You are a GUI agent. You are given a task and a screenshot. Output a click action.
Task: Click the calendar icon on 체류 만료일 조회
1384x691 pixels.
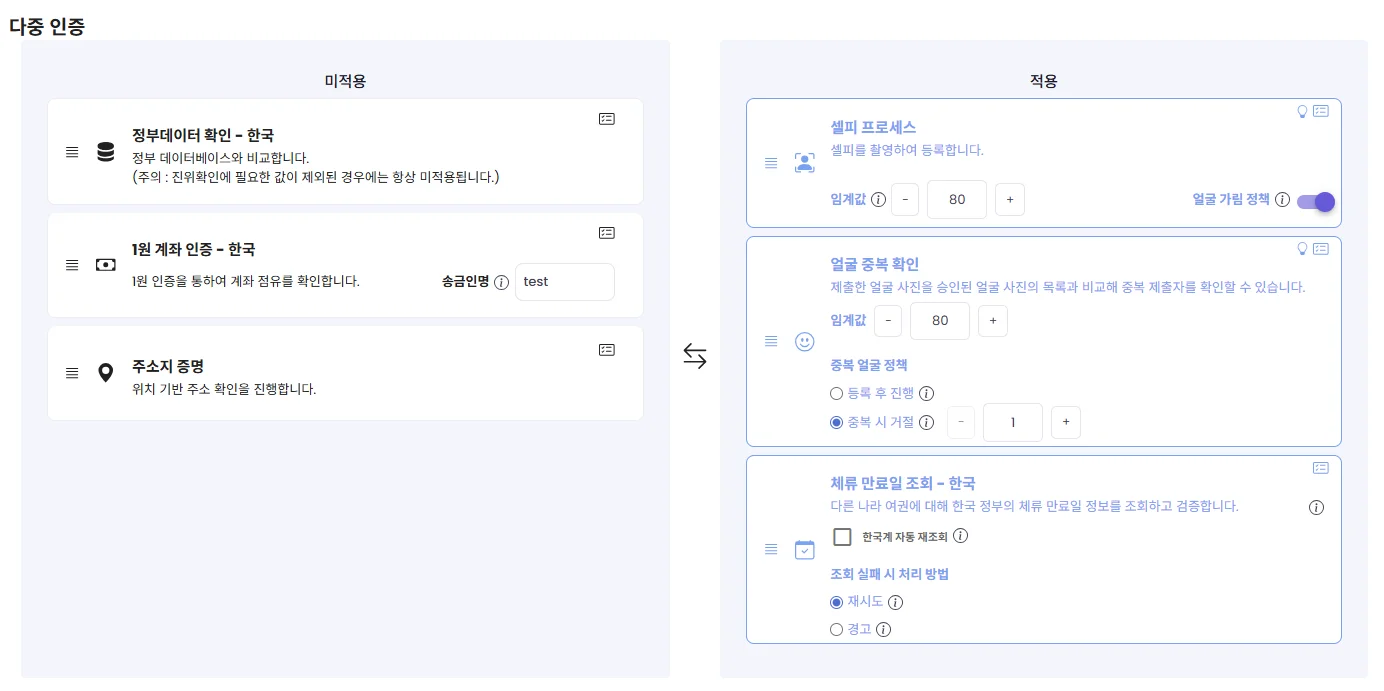[x=804, y=549]
